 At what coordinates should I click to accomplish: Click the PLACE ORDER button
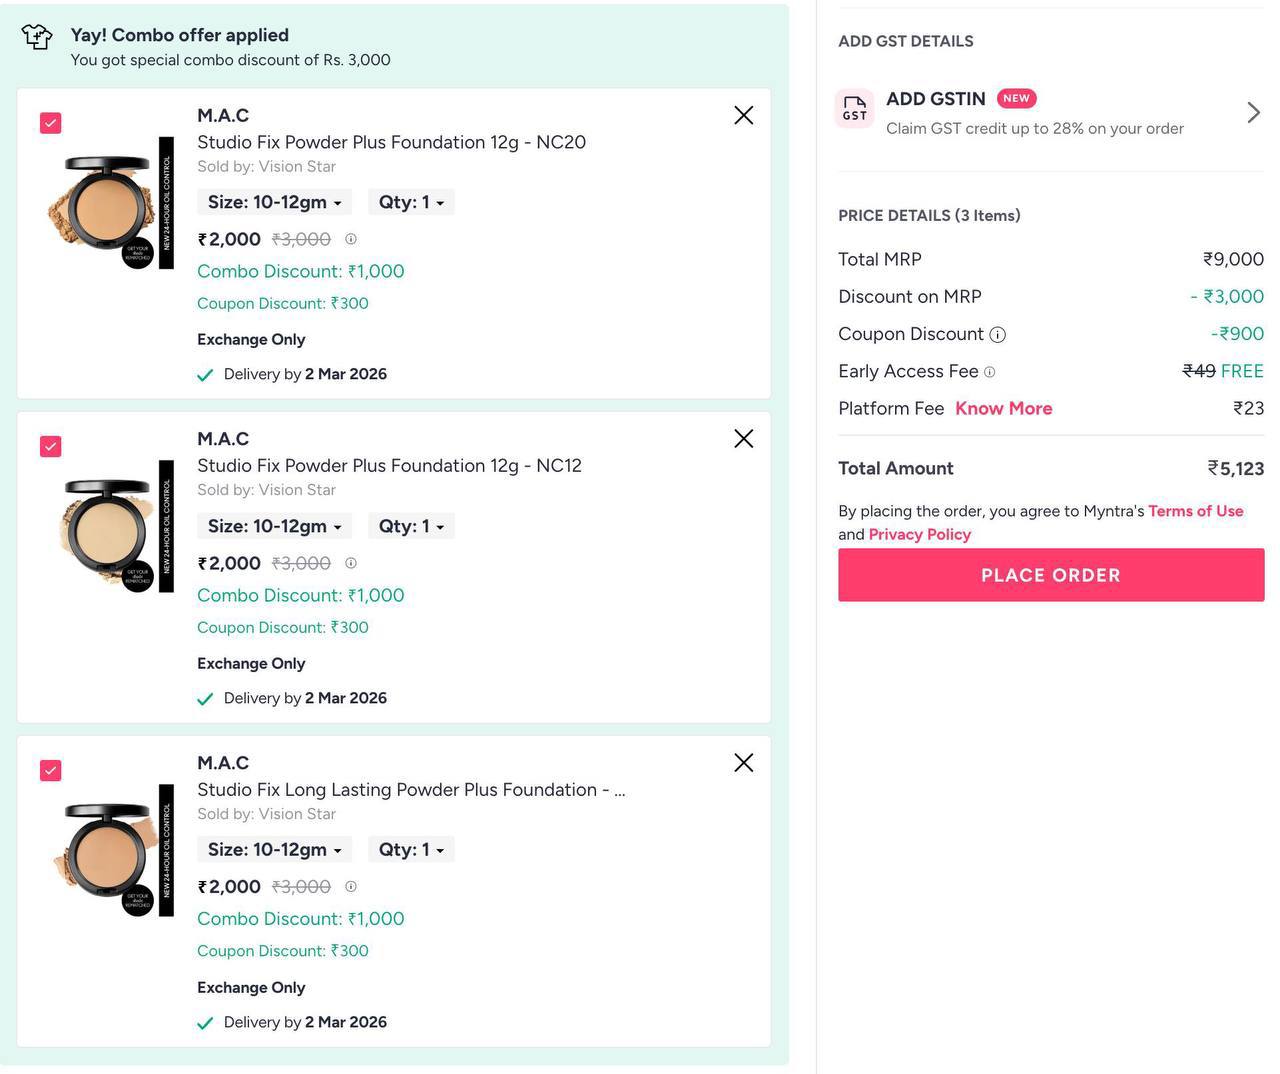pos(1051,575)
